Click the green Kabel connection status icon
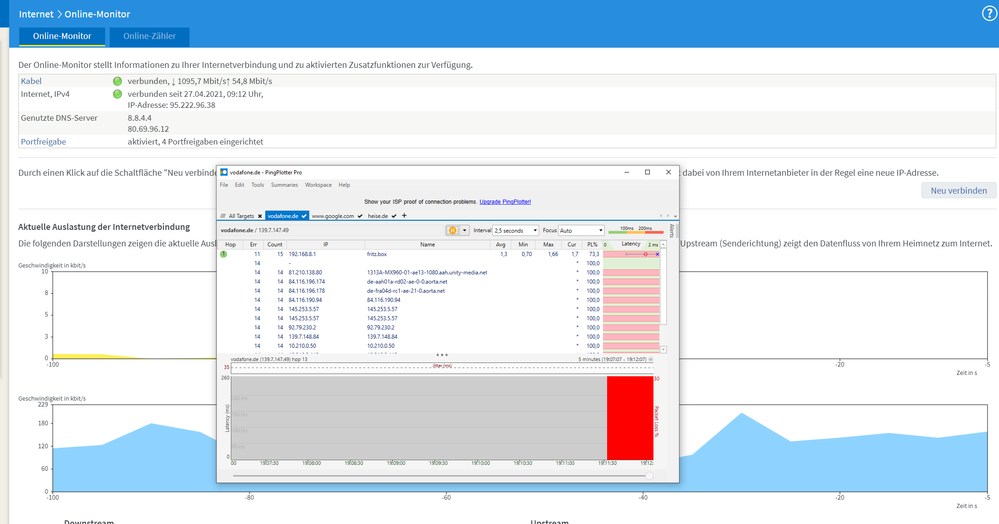The width and height of the screenshot is (999, 524). click(117, 80)
